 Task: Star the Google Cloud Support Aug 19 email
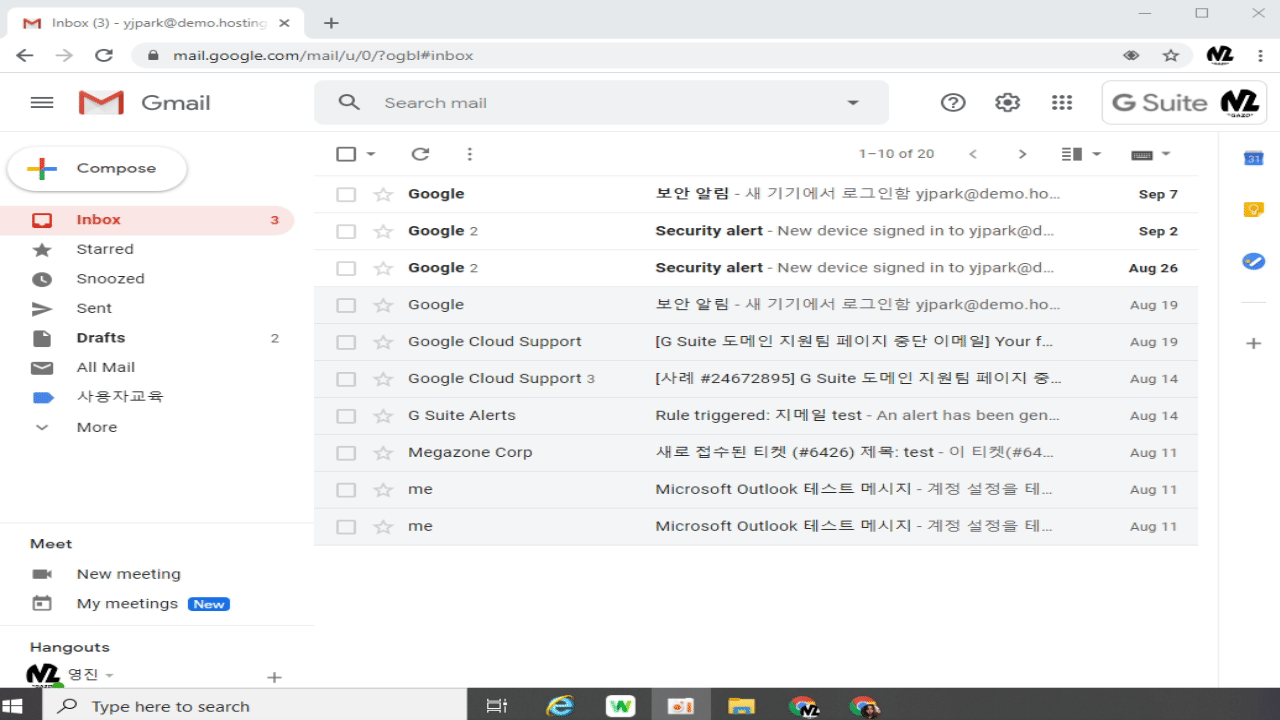tap(382, 342)
